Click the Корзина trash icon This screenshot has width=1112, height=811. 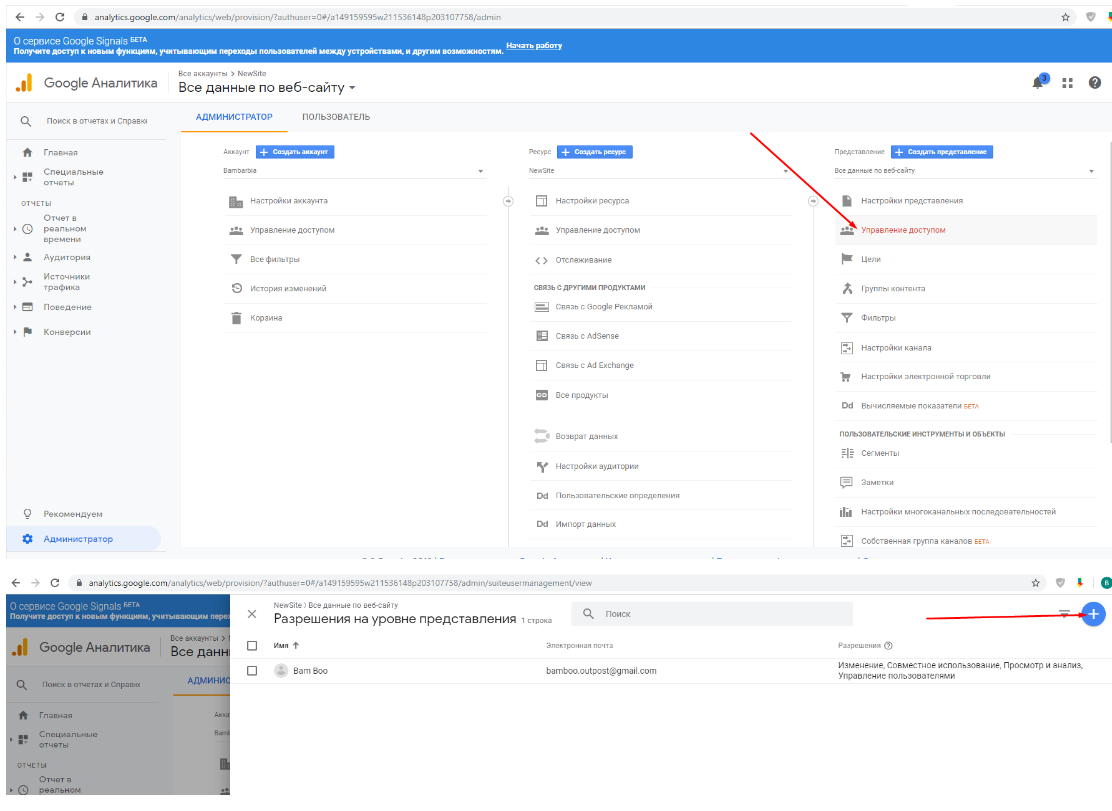236,318
